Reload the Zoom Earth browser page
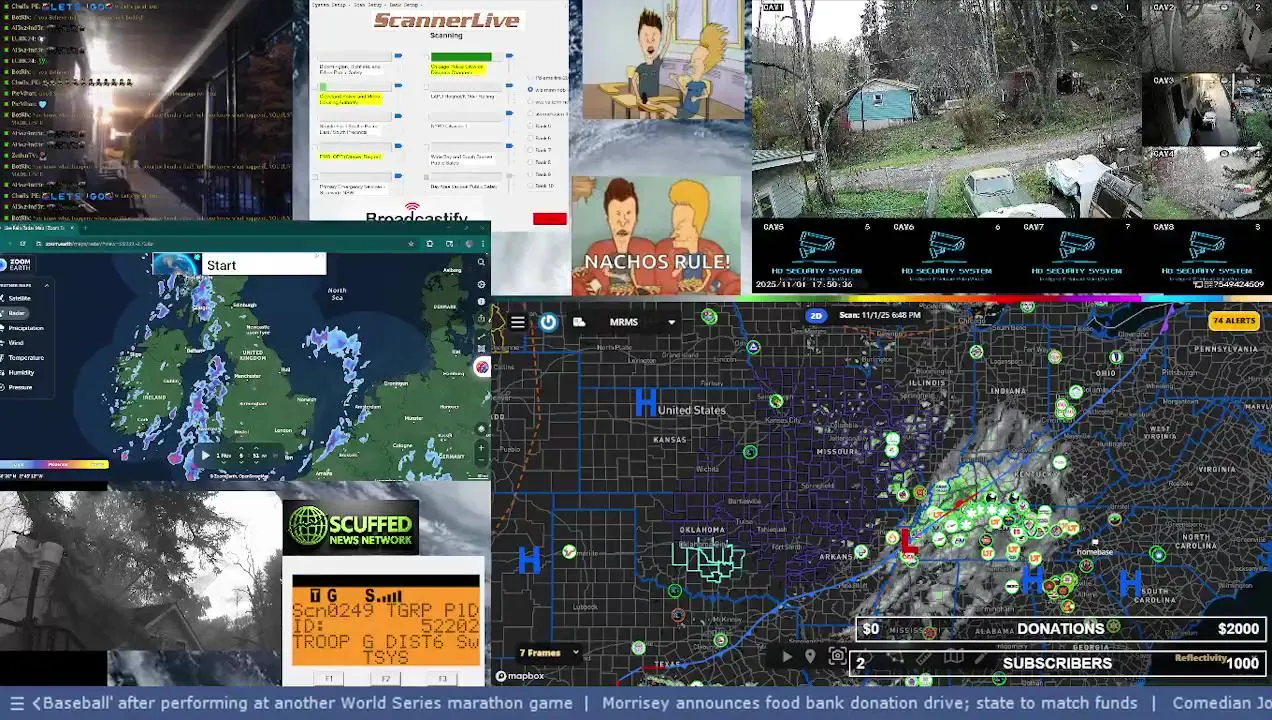Image resolution: width=1272 pixels, height=720 pixels. [22, 244]
